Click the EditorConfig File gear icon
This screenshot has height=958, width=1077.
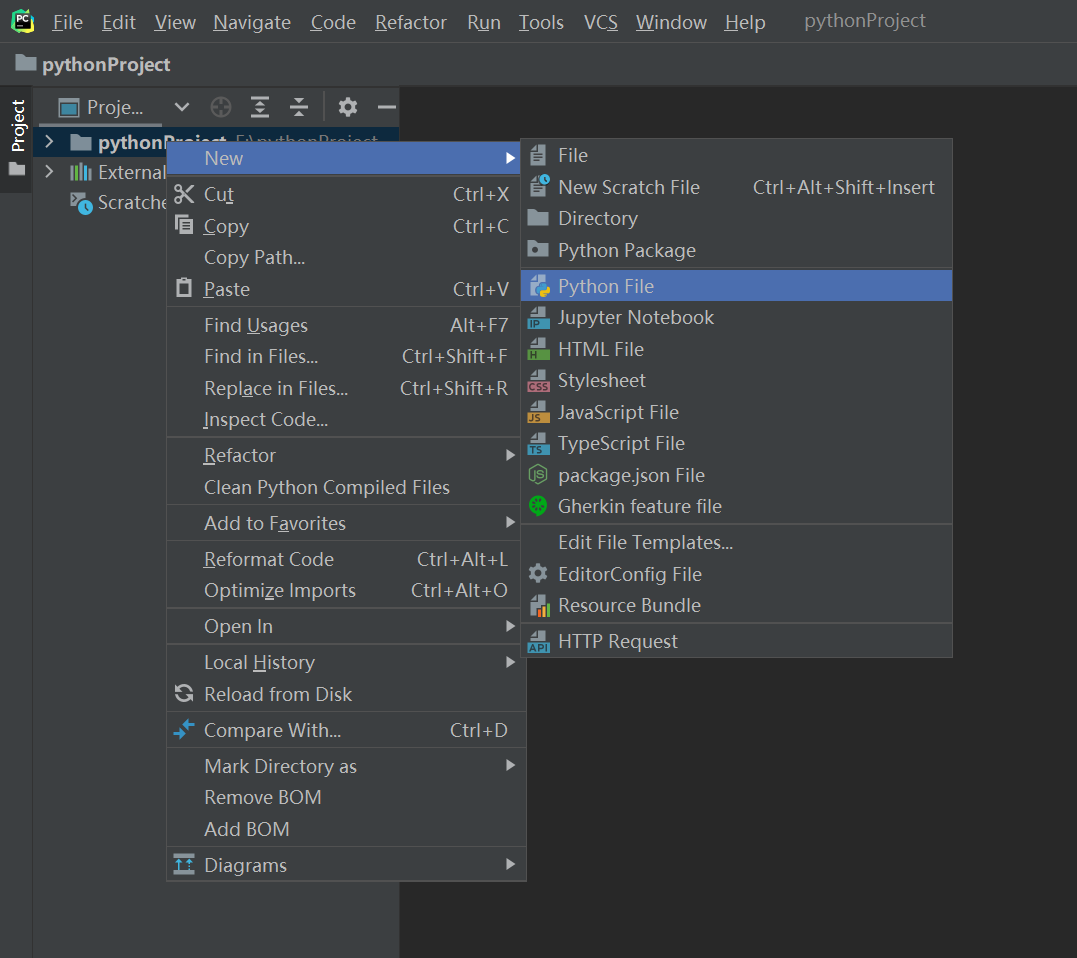click(538, 573)
